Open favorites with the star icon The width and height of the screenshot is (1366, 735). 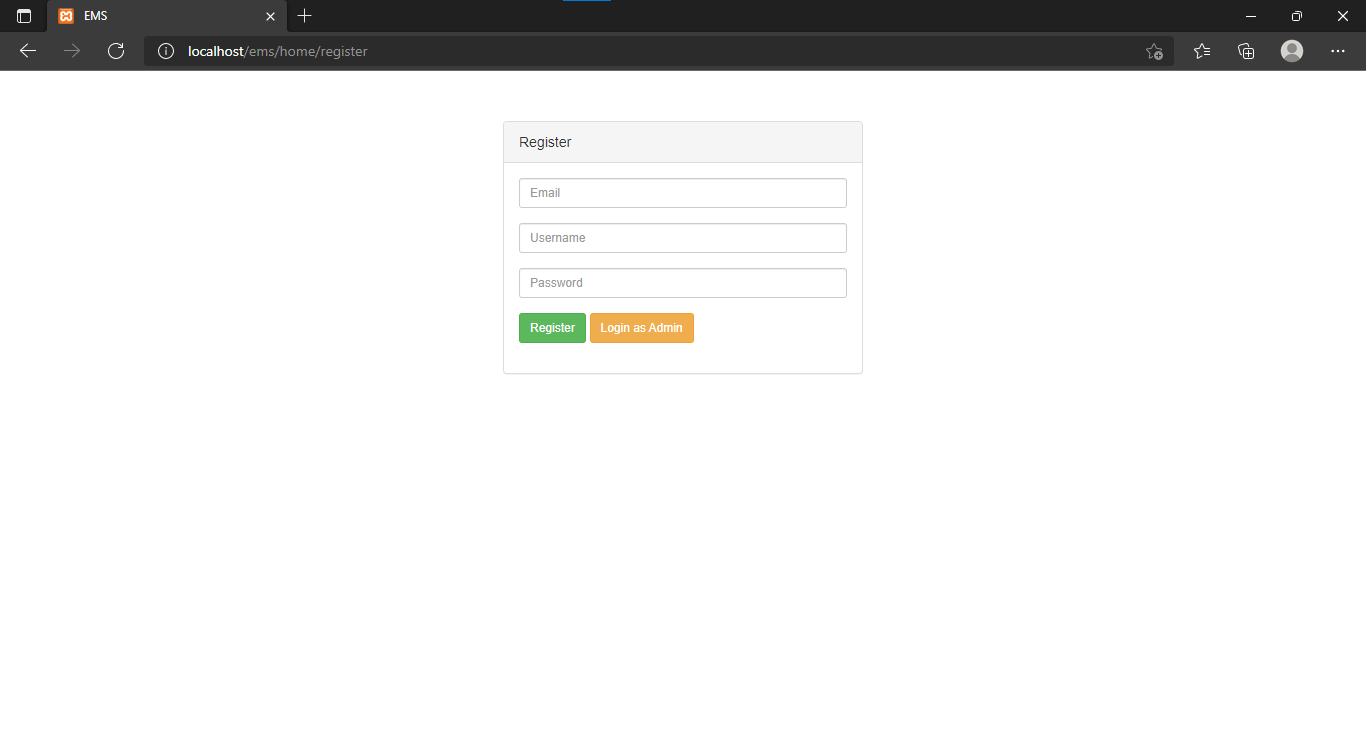pos(1201,51)
